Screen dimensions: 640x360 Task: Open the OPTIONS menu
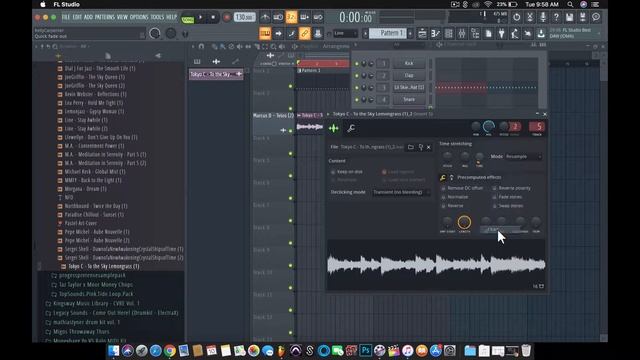click(x=139, y=17)
